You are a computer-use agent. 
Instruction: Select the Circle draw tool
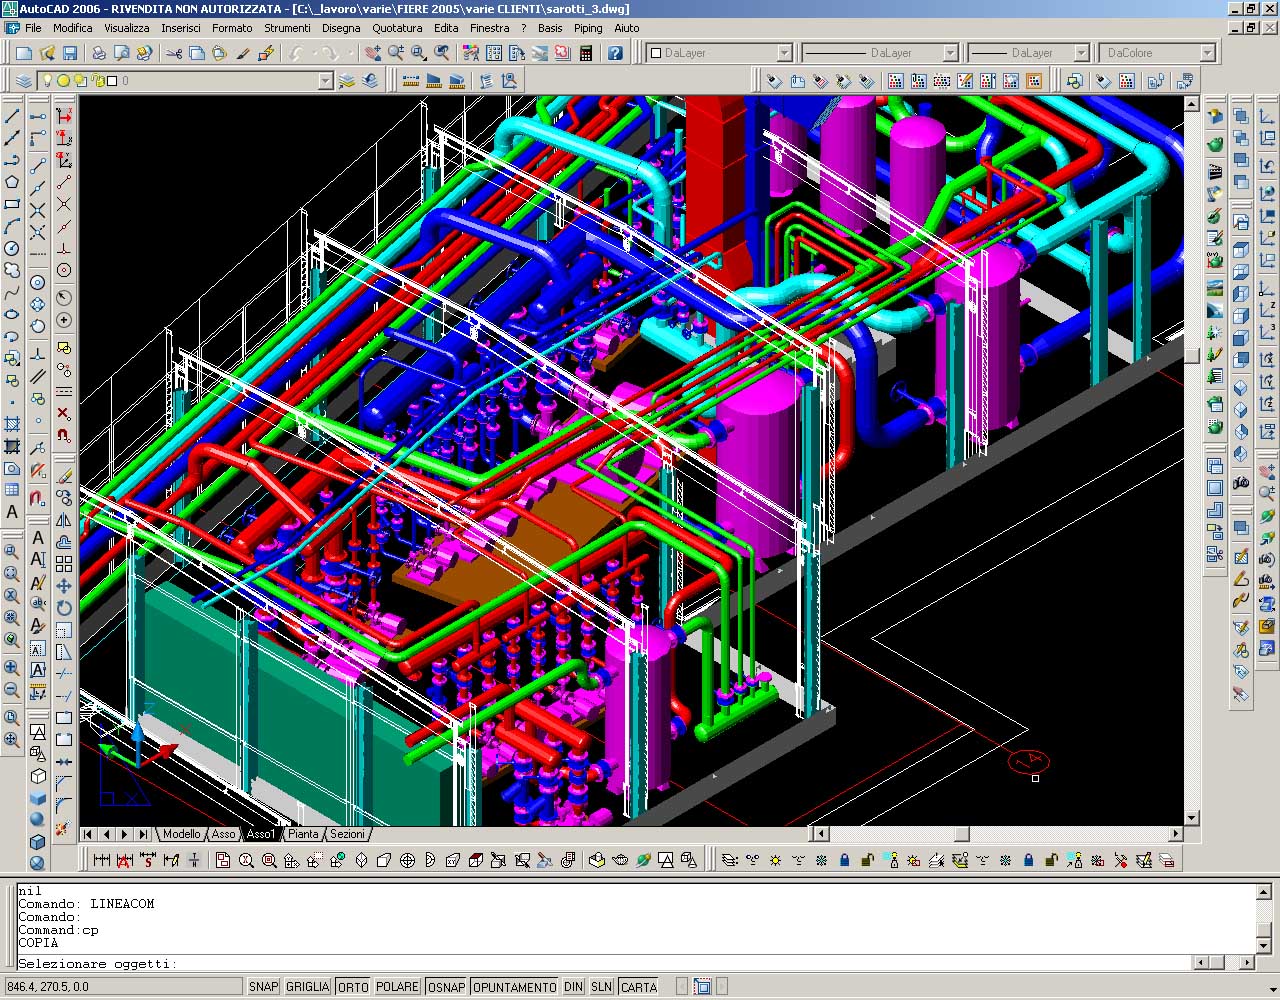[12, 248]
